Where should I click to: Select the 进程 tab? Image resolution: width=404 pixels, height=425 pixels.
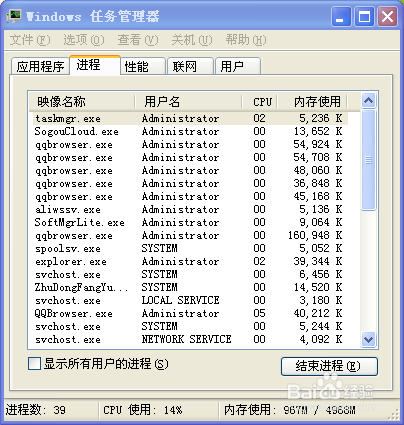pyautogui.click(x=95, y=65)
